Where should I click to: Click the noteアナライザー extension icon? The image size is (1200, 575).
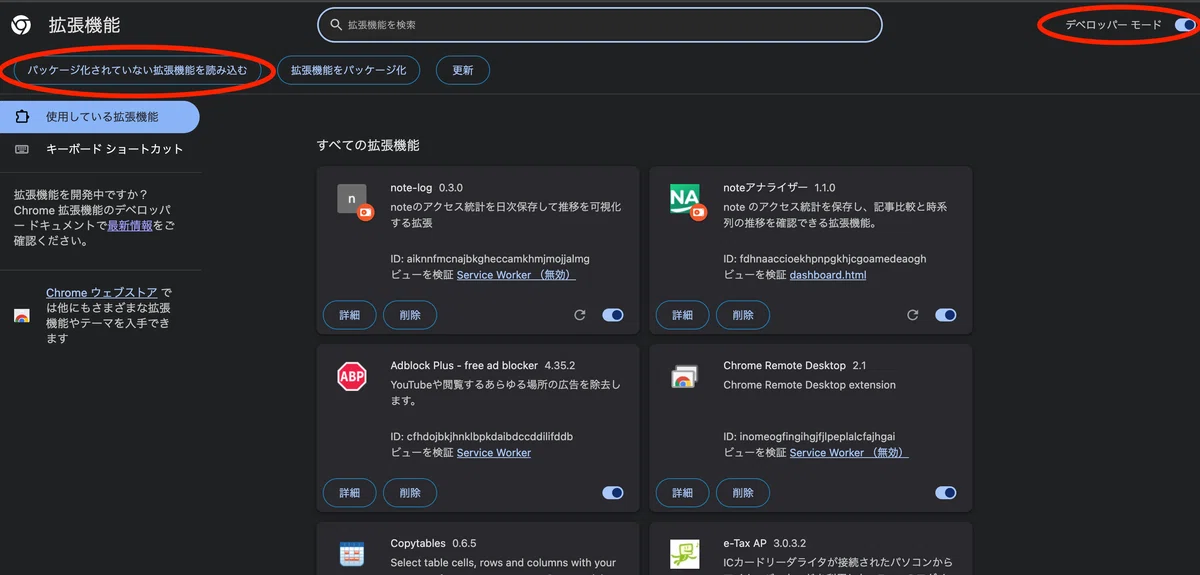tap(686, 201)
